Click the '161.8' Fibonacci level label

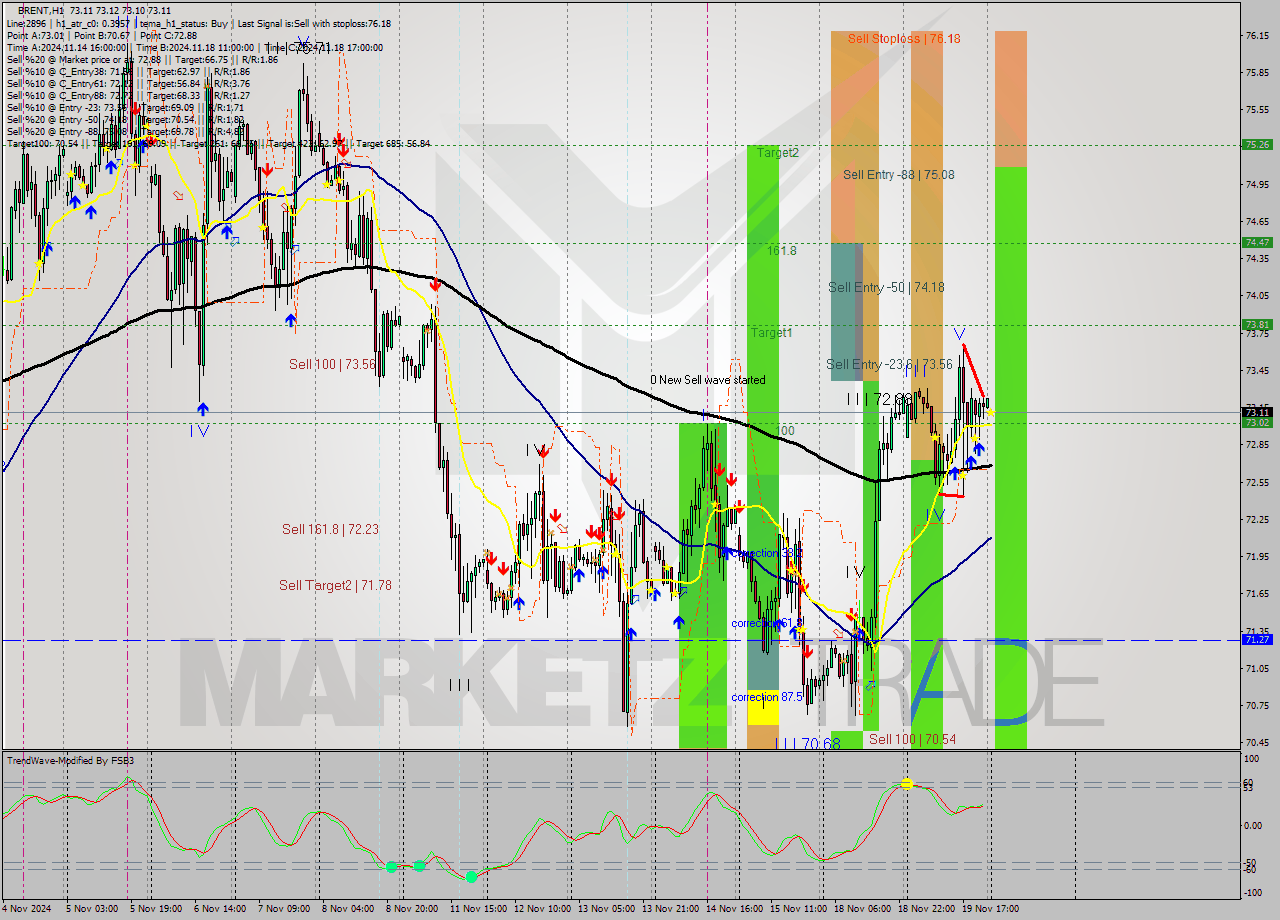click(782, 251)
